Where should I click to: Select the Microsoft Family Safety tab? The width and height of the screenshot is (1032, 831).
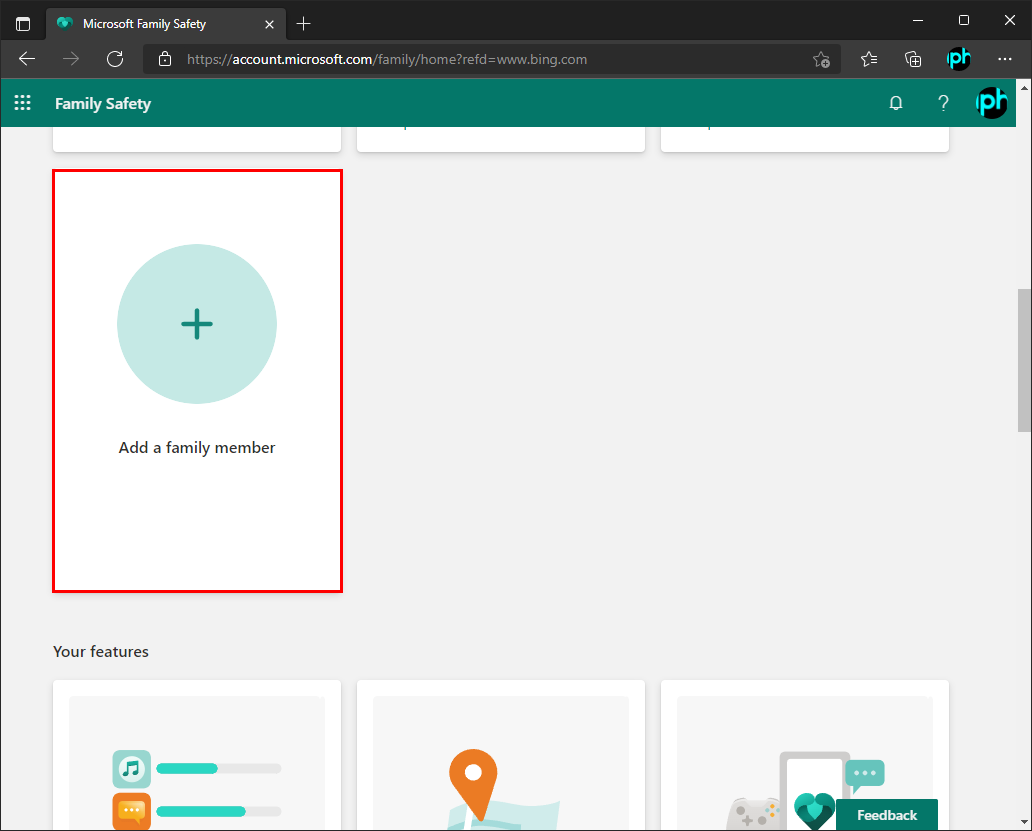coord(167,24)
